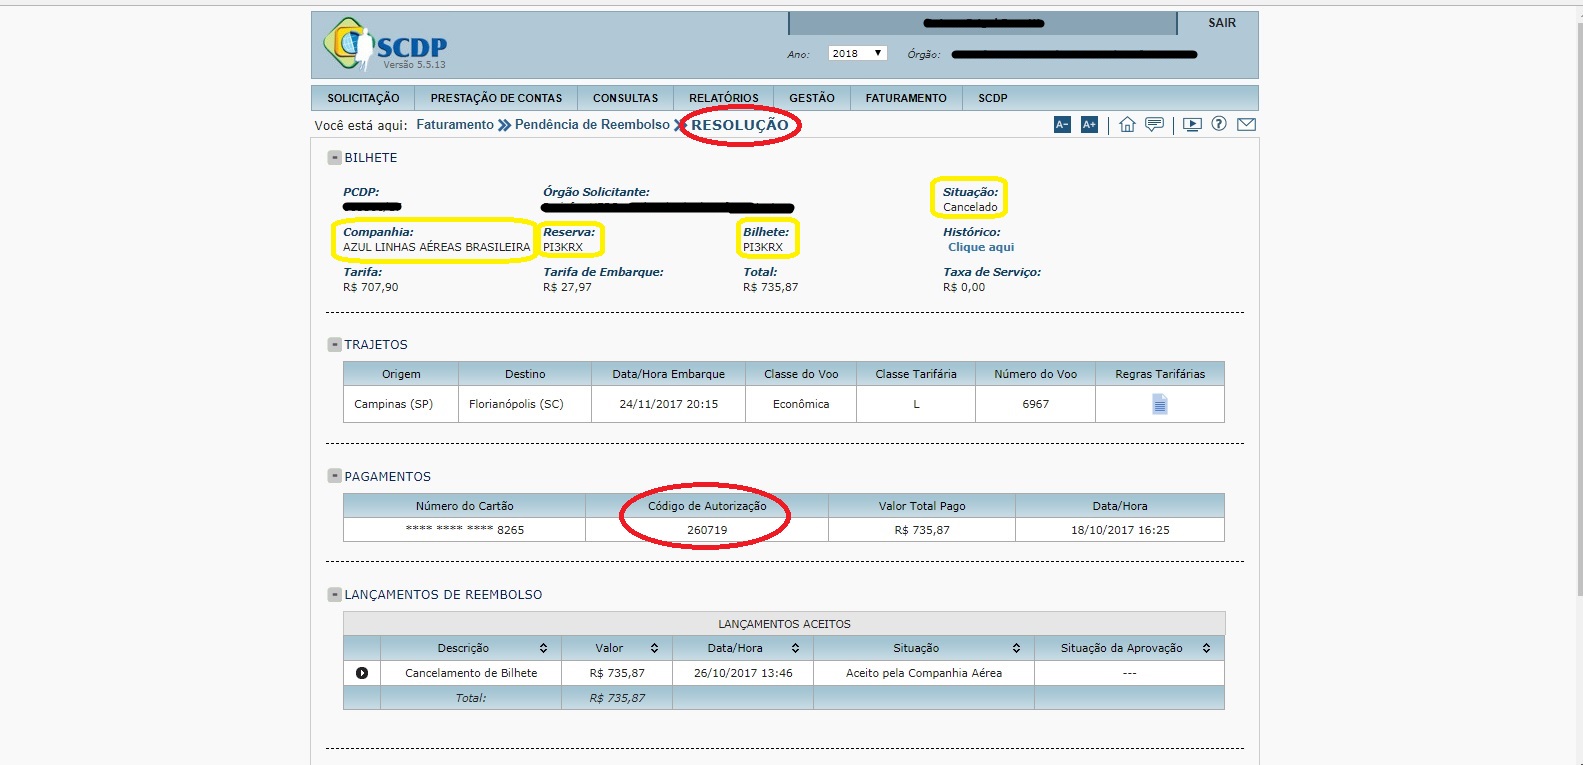
Task: Open the GESTÃO menu
Action: [811, 98]
